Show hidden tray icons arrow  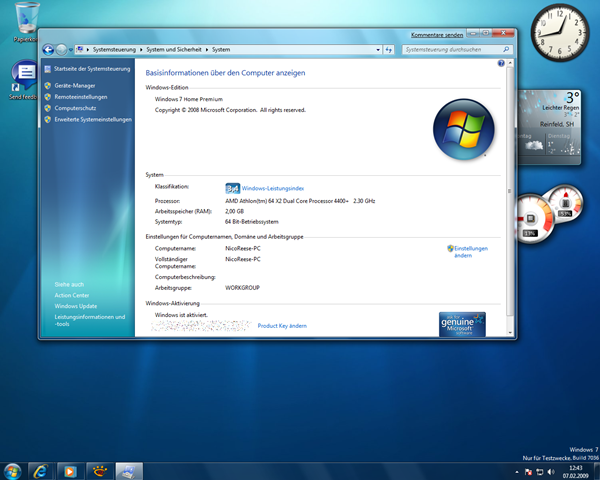click(517, 472)
